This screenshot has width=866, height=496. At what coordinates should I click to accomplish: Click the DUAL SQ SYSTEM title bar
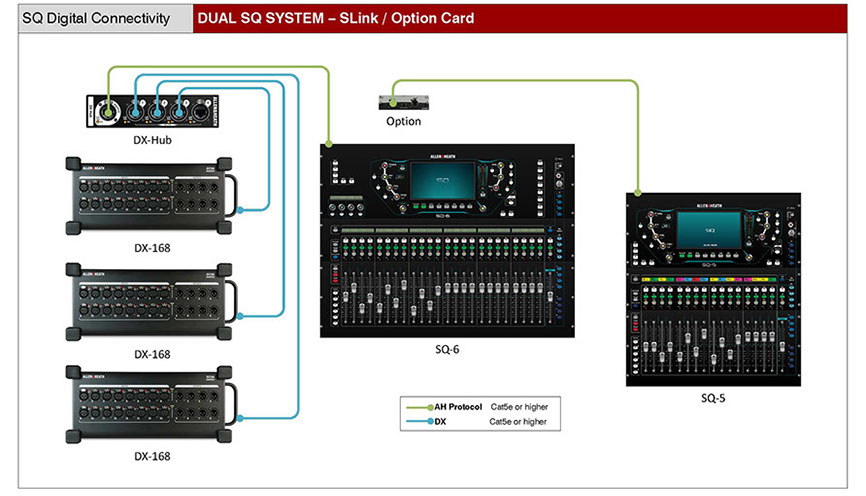[x=520, y=18]
